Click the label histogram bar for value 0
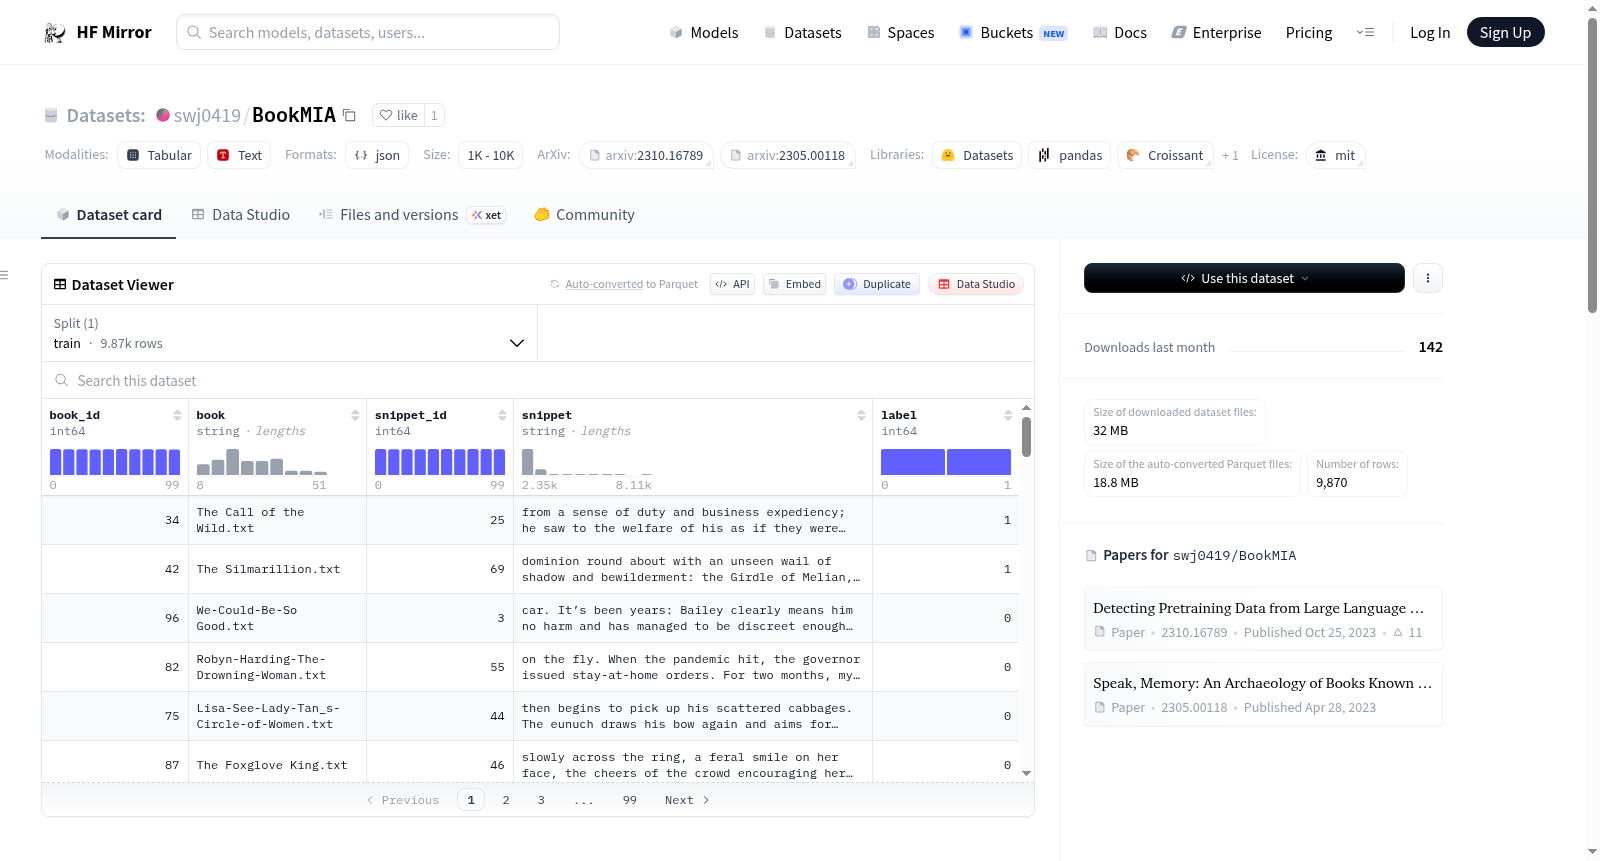Image resolution: width=1600 pixels, height=861 pixels. (913, 462)
